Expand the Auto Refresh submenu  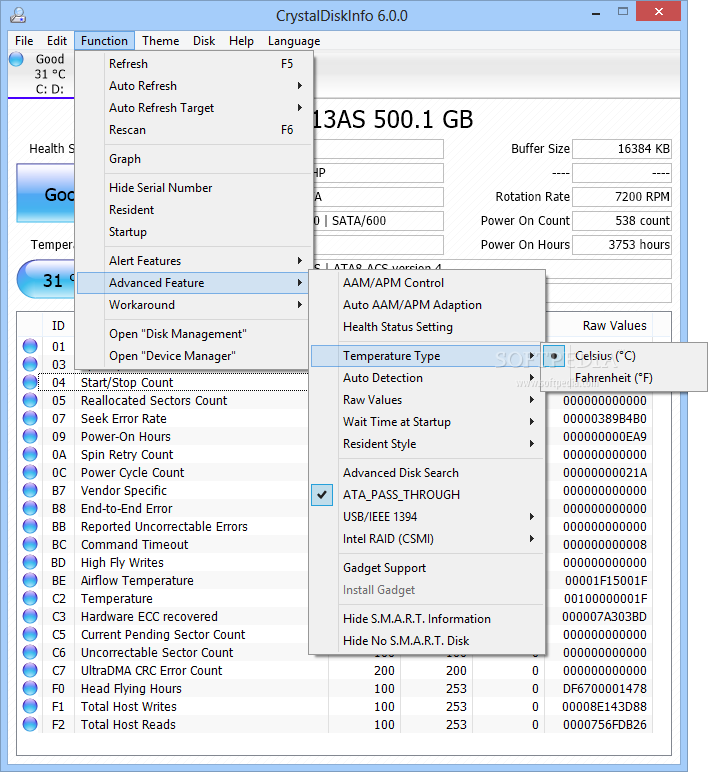coord(194,86)
